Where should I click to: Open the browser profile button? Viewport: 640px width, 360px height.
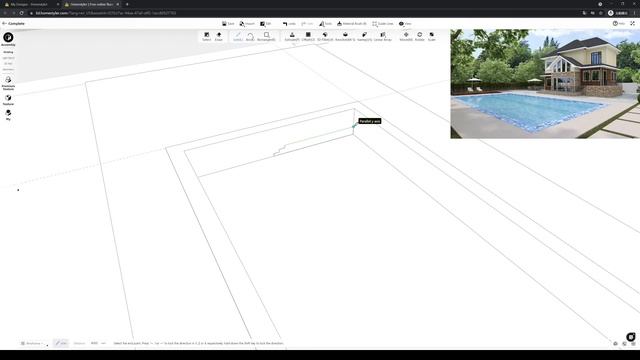coord(618,13)
